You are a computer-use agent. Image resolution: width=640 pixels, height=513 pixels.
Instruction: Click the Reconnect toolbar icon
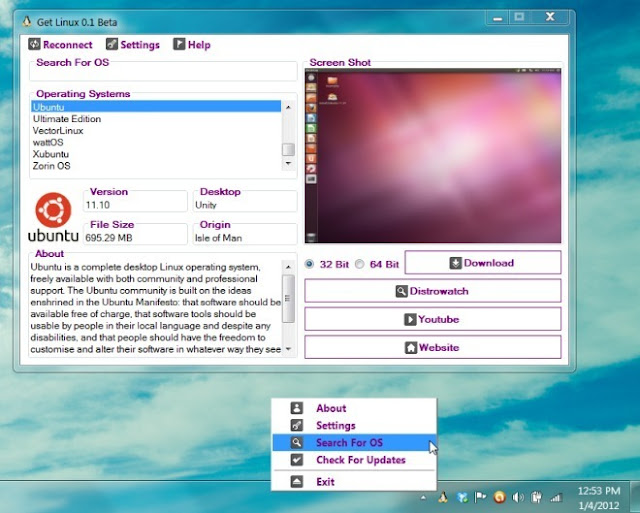[34, 44]
